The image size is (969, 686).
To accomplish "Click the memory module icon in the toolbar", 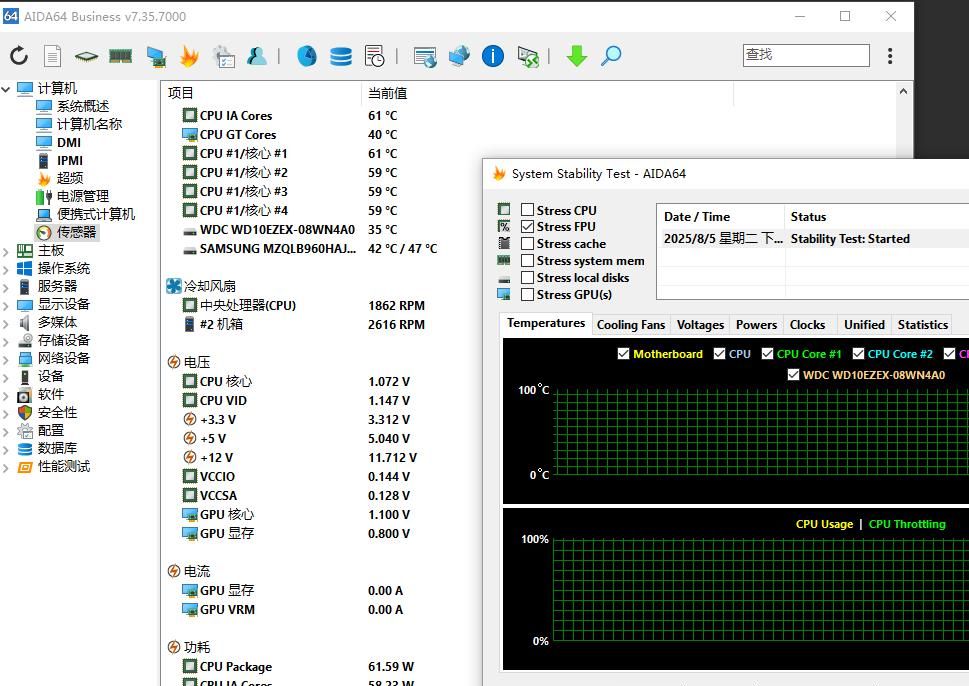I will (x=121, y=56).
